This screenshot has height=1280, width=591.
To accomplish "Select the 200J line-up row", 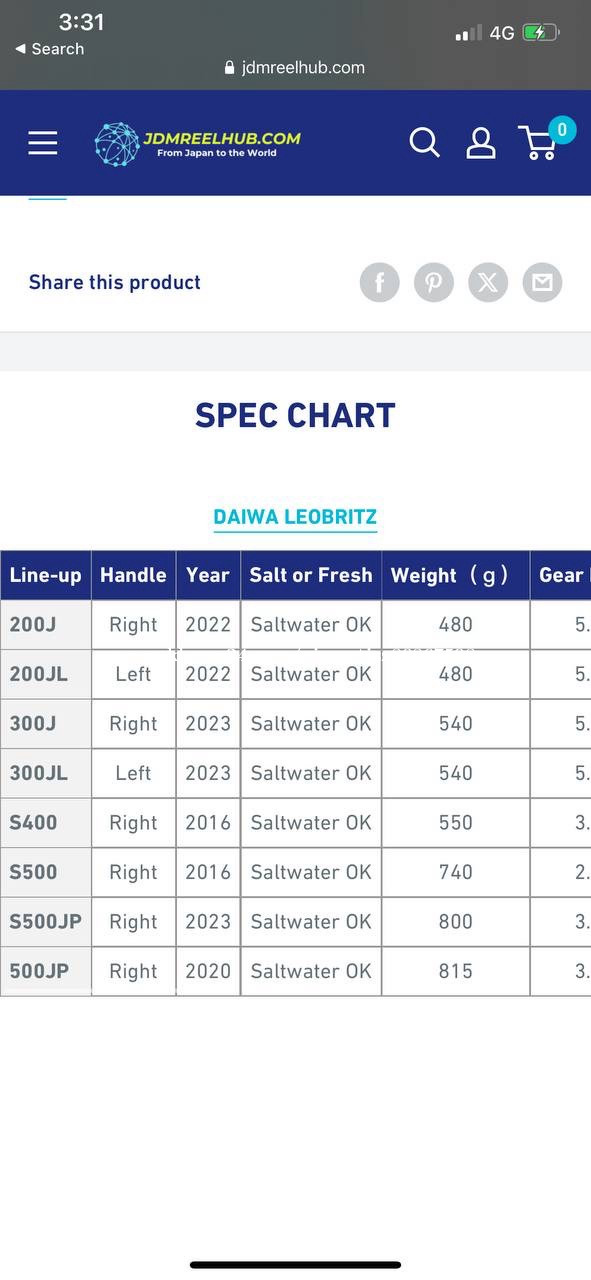I will pos(295,625).
